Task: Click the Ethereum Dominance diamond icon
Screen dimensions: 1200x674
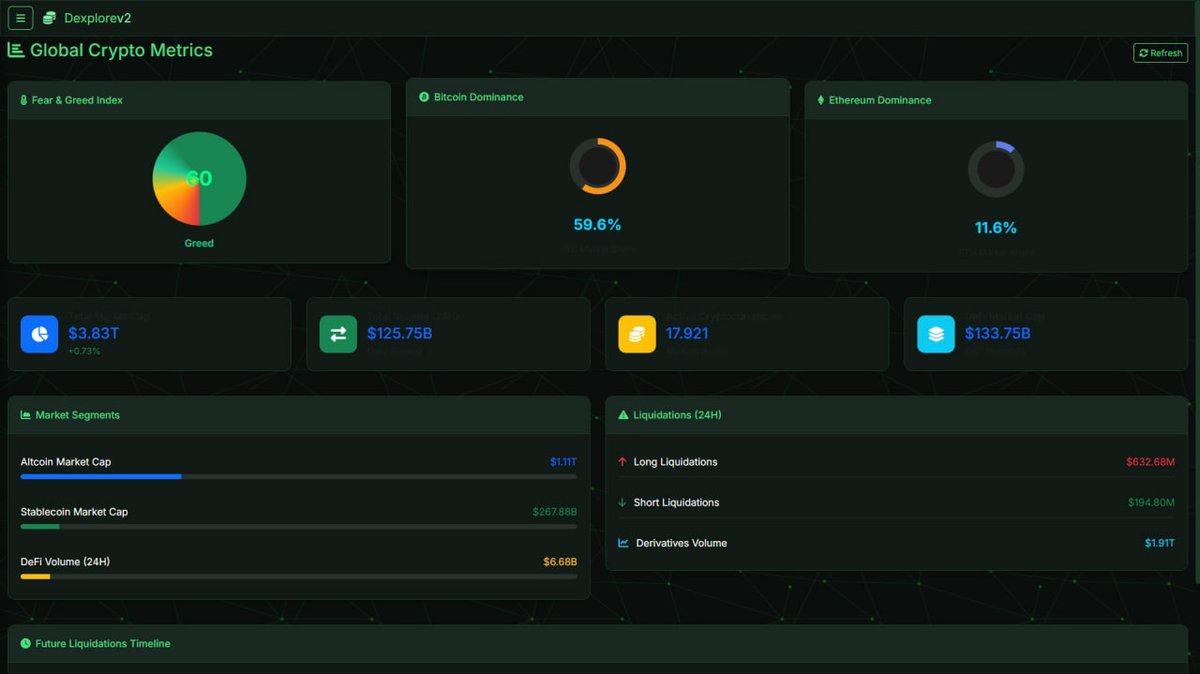Action: click(821, 100)
